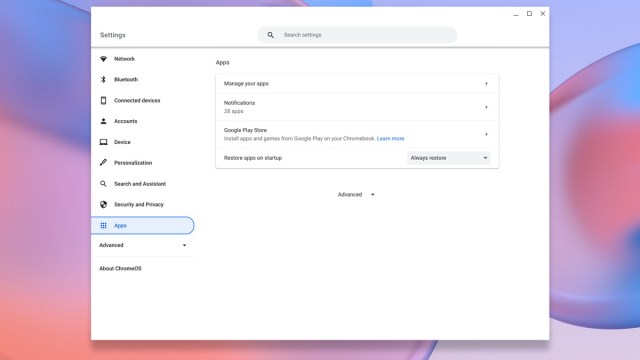The image size is (640, 360).
Task: Go to Bluetooth settings
Action: coord(126,80)
